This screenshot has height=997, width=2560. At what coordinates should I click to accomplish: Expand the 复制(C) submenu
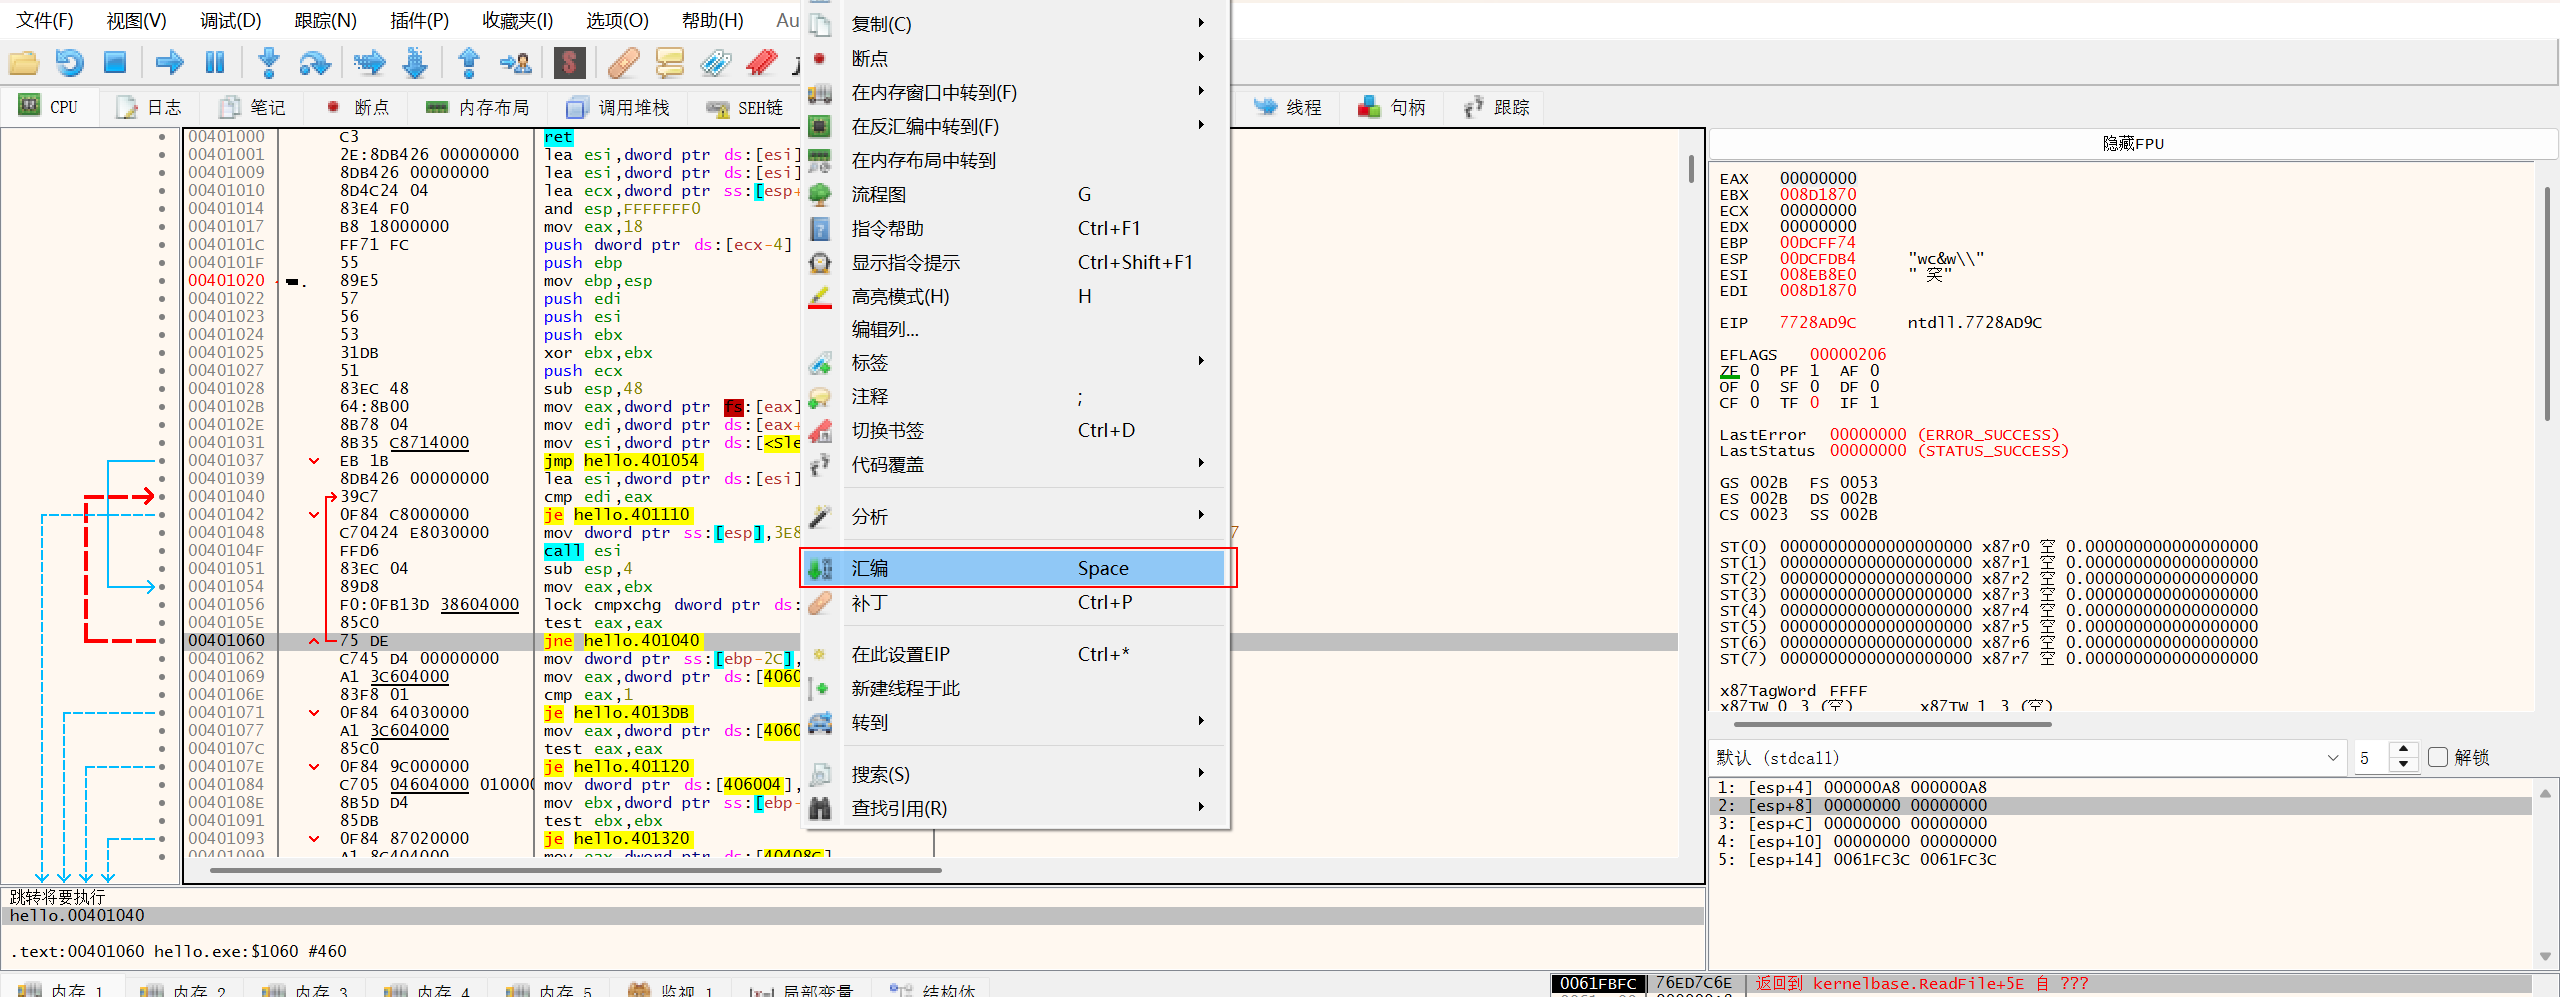pos(1018,23)
